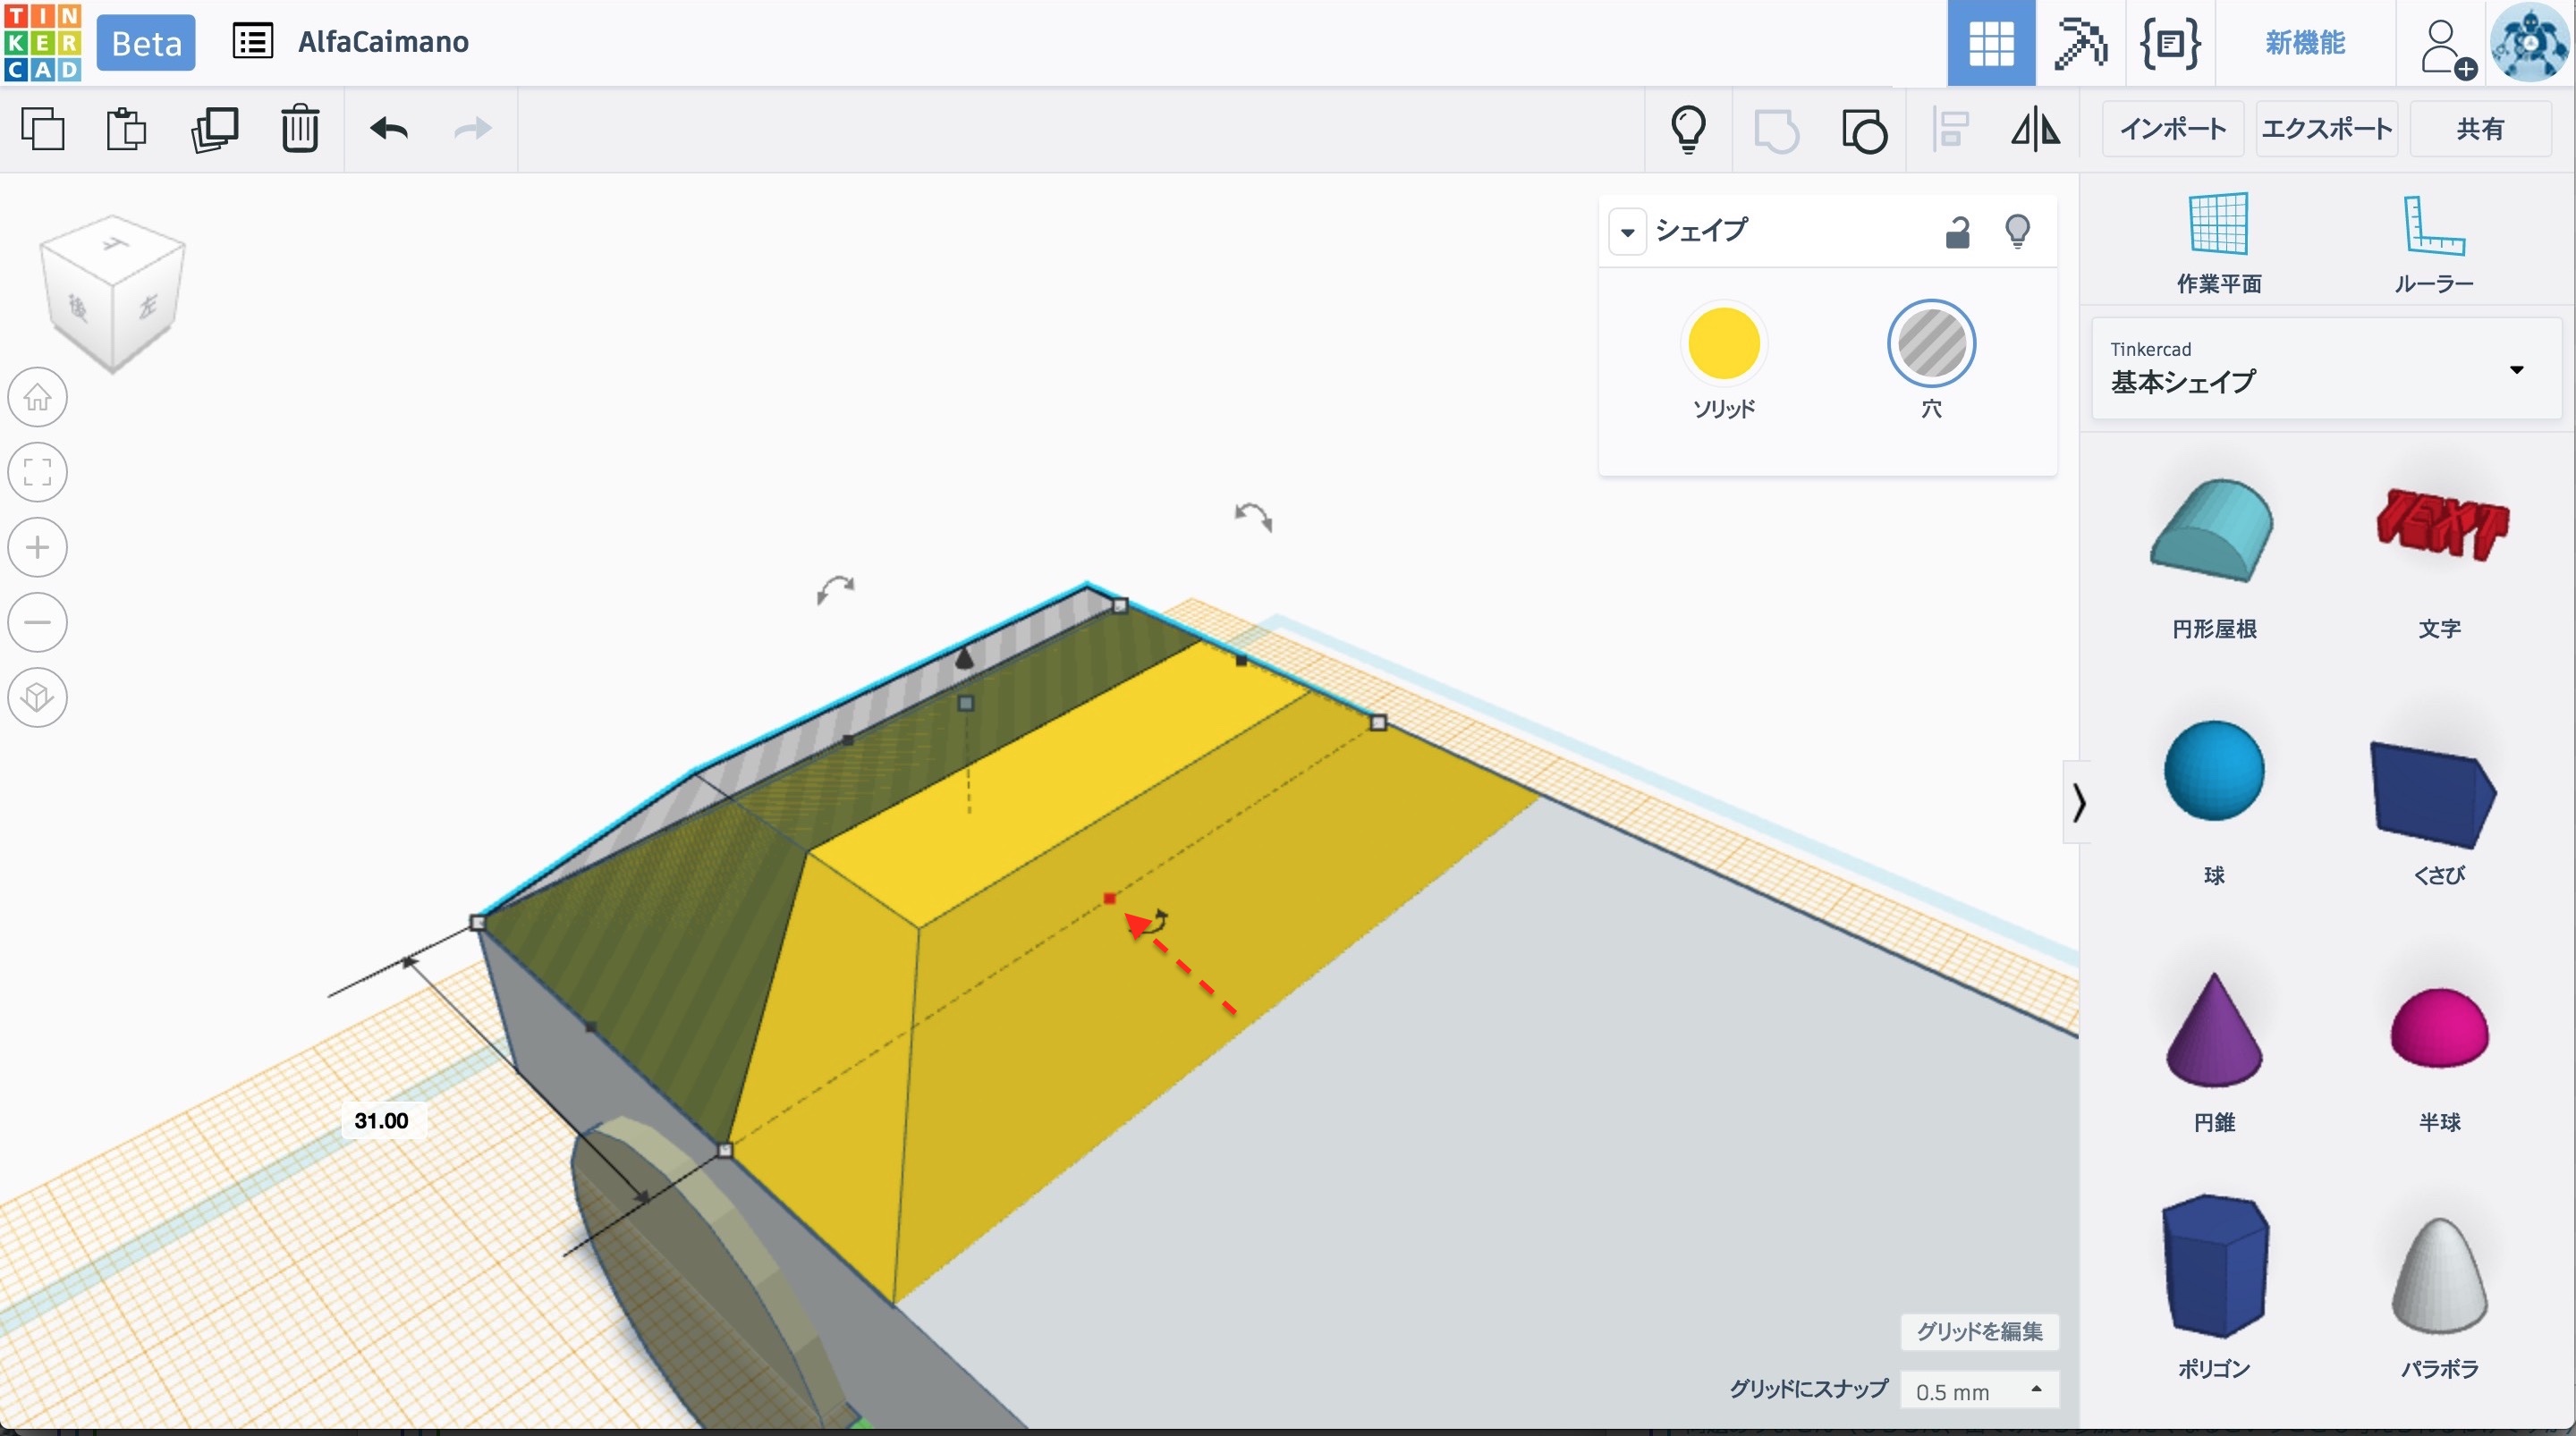Toggle the shape lock icon
This screenshot has width=2576, height=1436.
tap(1957, 232)
